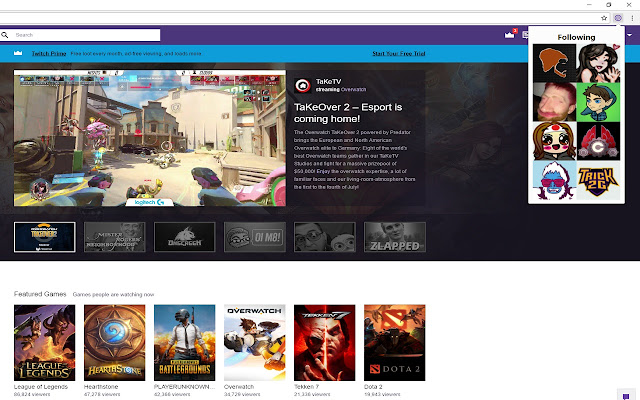
Task: Click the Hearthstone title text
Action: (101, 387)
